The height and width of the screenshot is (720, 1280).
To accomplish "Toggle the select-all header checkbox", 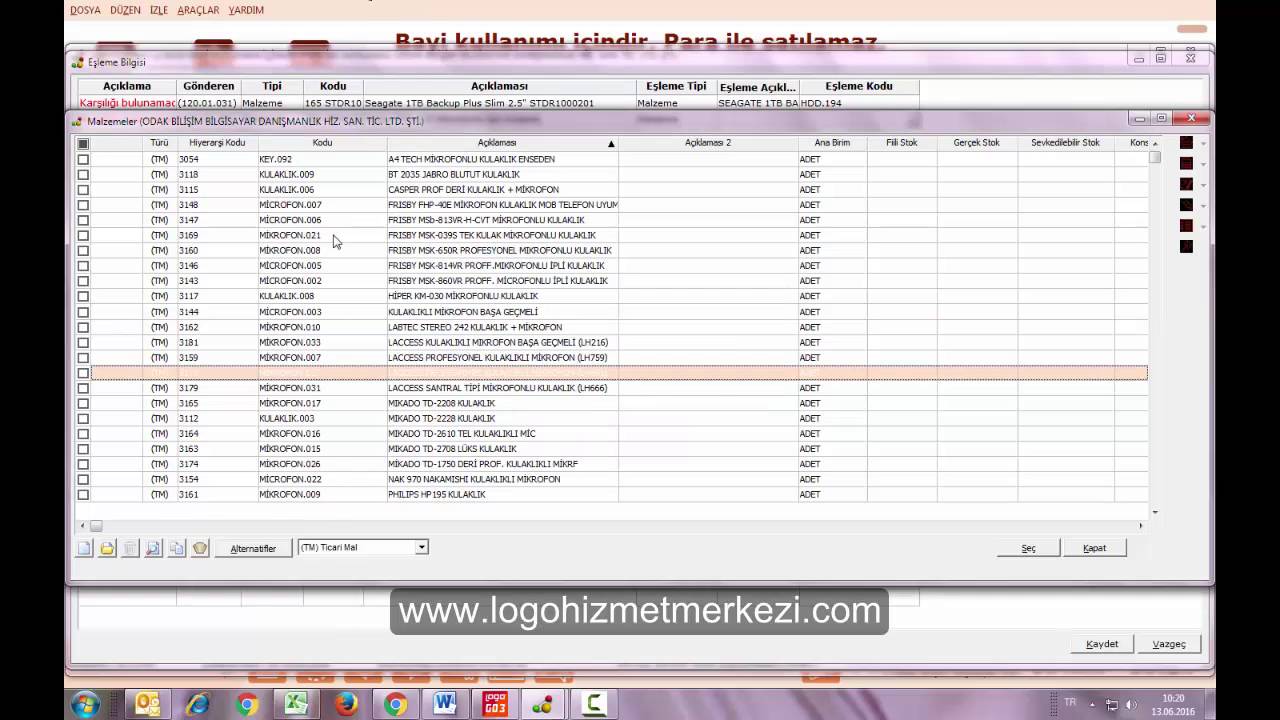I will (83, 143).
